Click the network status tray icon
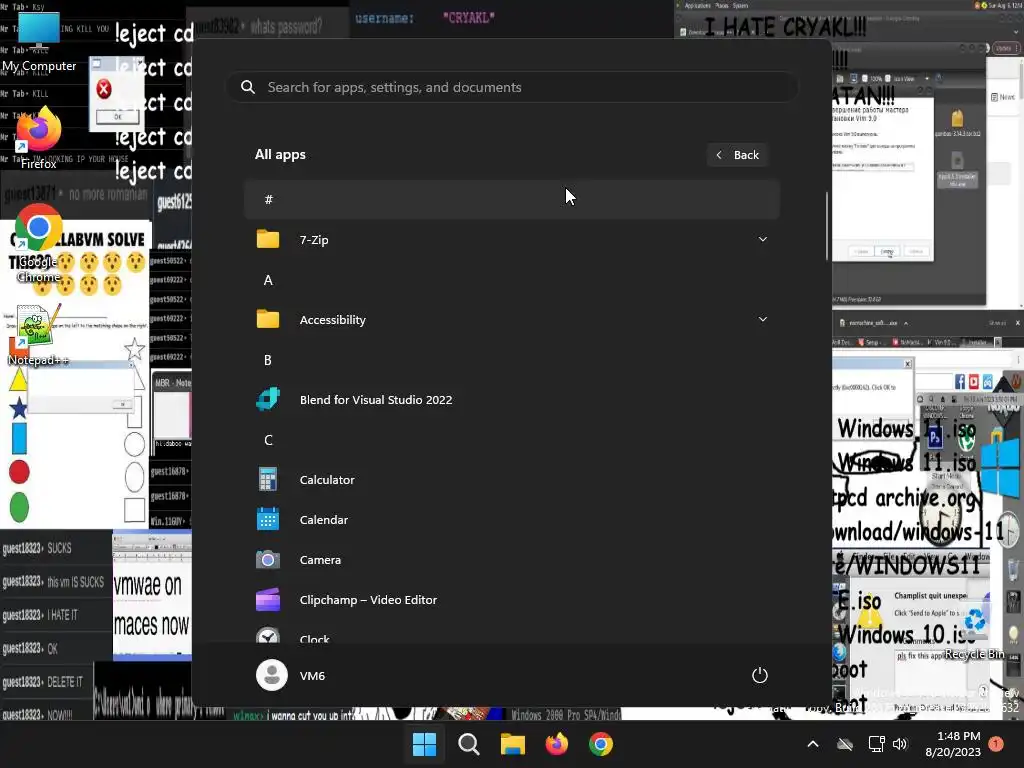 [x=876, y=744]
